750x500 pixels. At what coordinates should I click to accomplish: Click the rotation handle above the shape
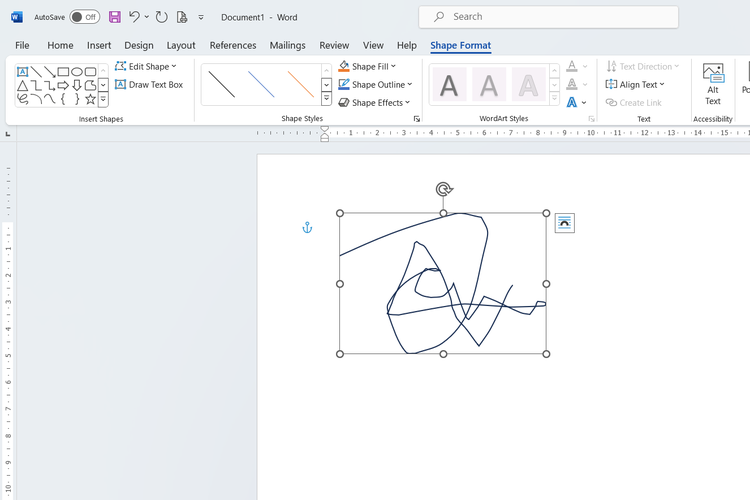pyautogui.click(x=444, y=189)
